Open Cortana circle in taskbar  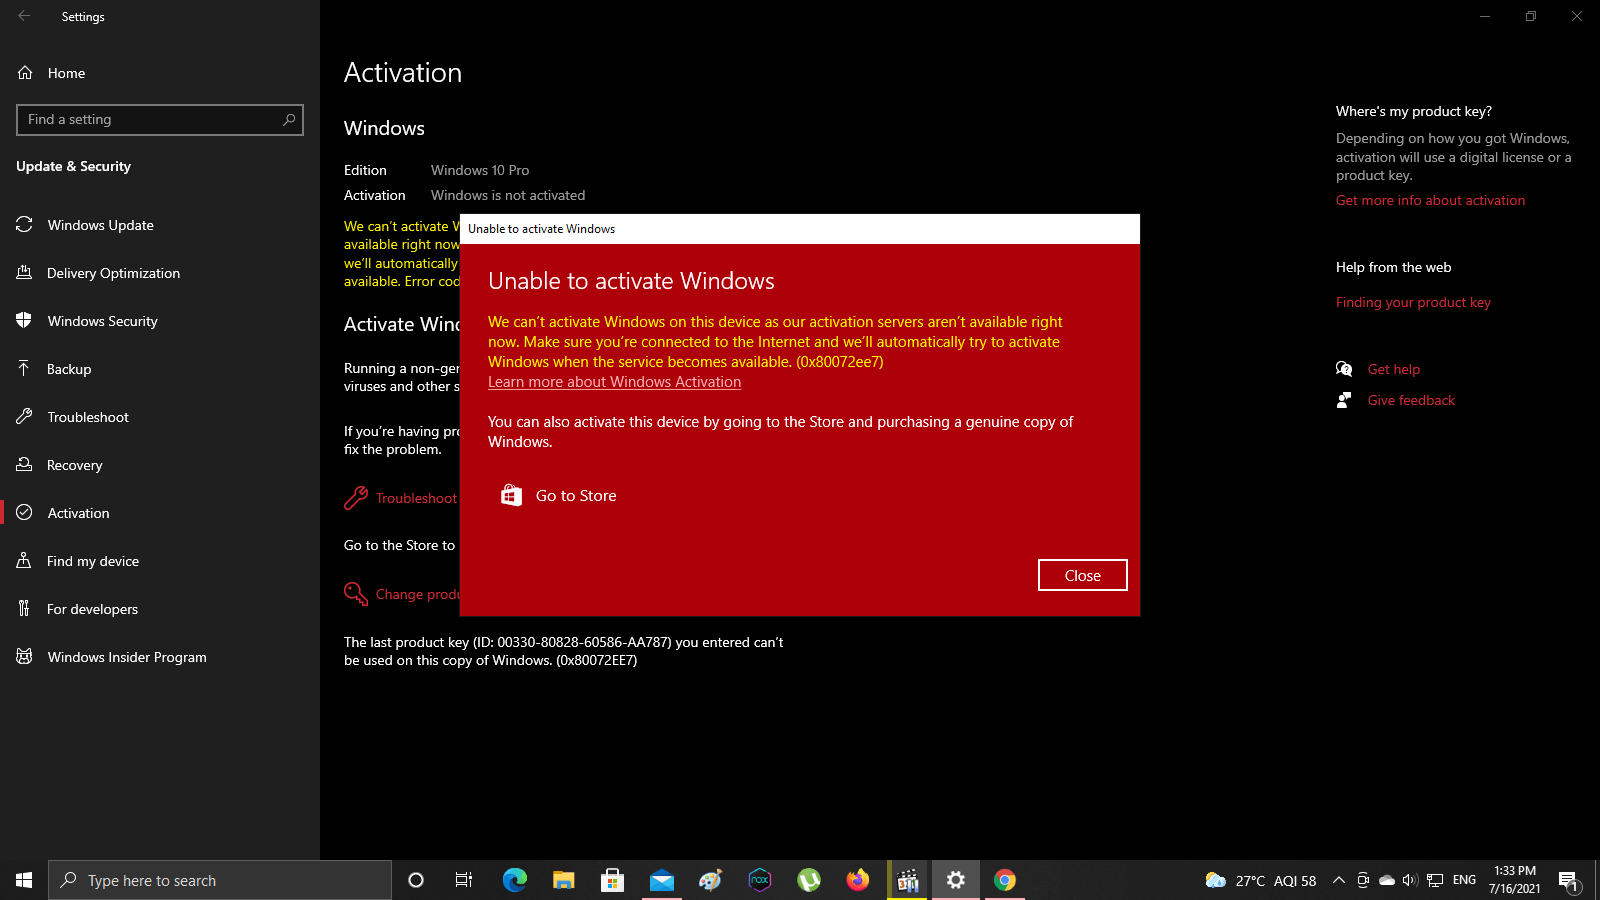click(x=416, y=880)
